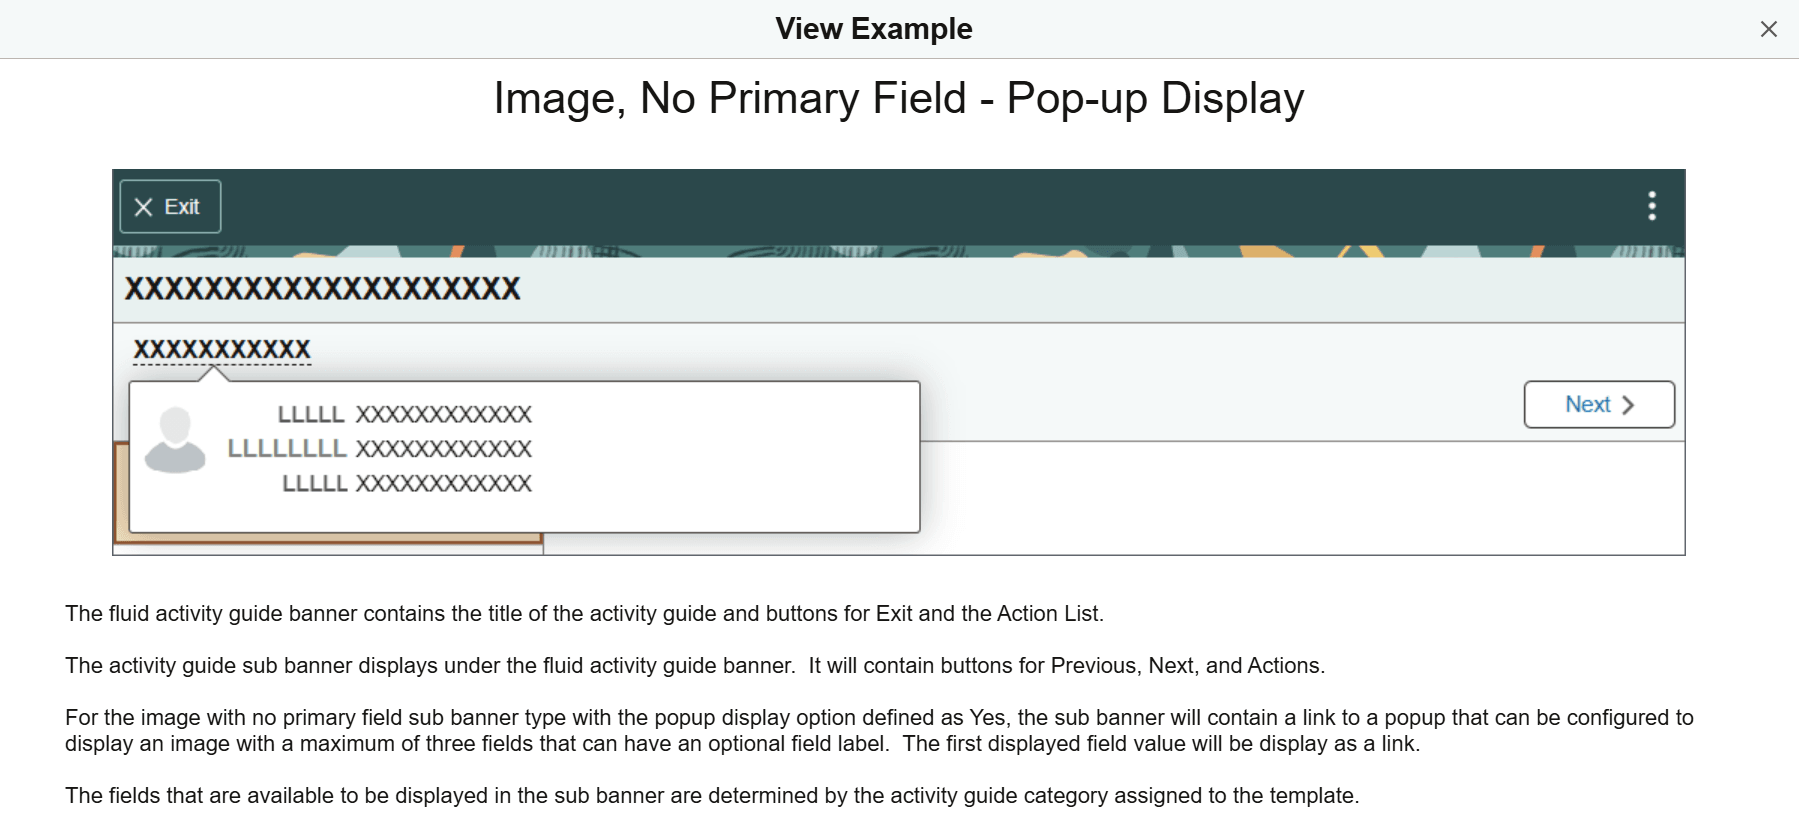Dismiss the View Example dialog with the X
Viewport: 1799px width, 827px height.
coord(1770,28)
